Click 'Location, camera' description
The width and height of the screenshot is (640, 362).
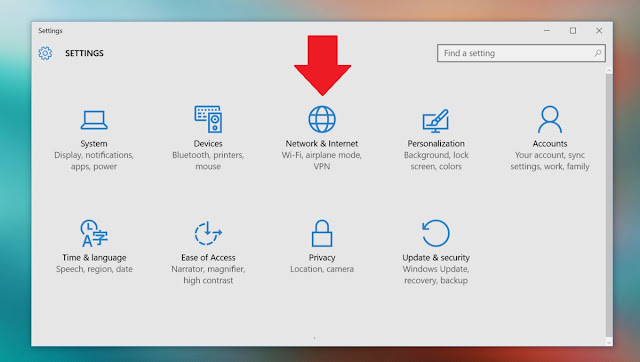click(322, 269)
